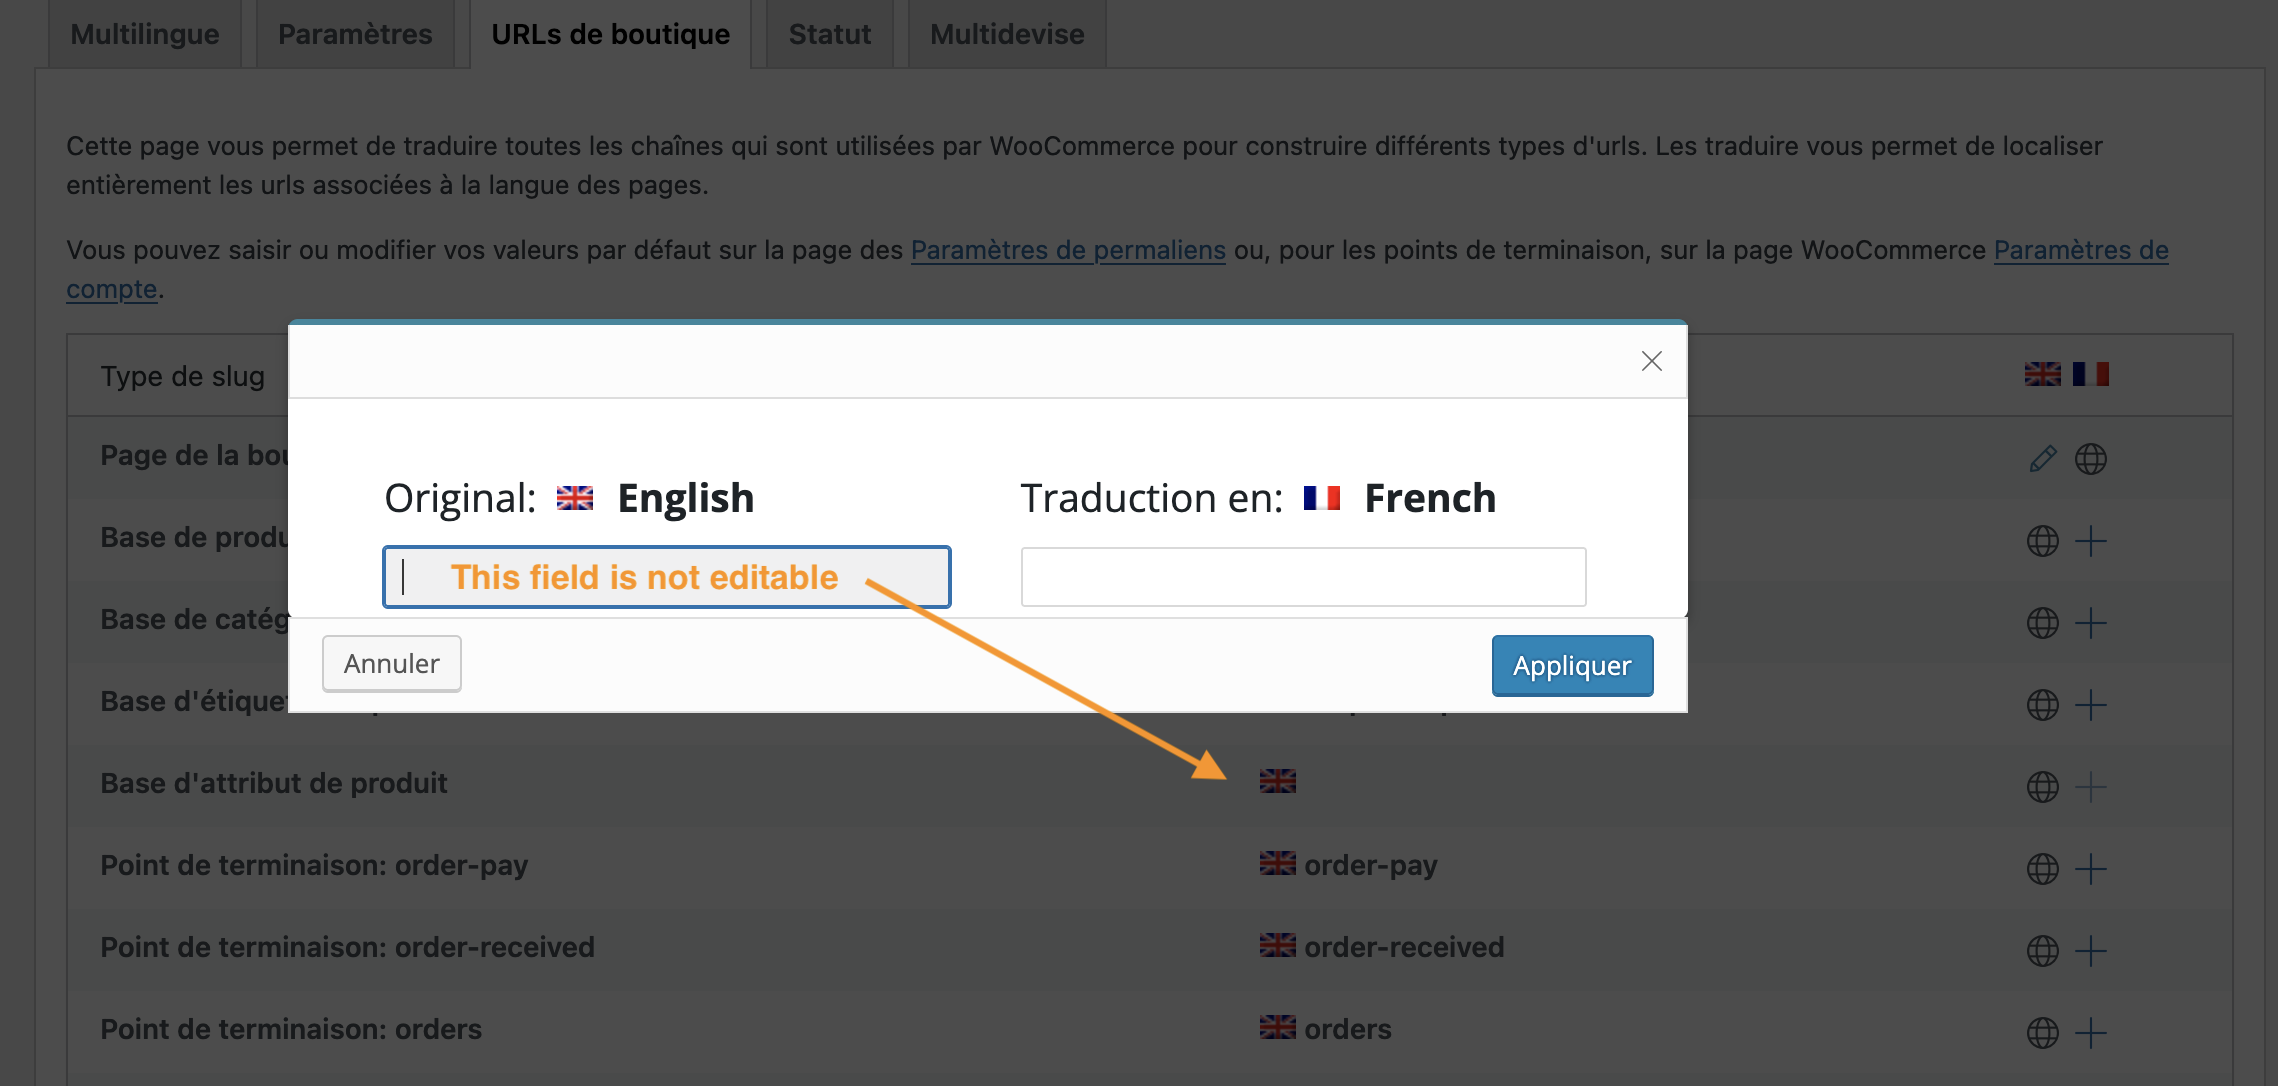The image size is (2278, 1086).
Task: Open Paramètres de permaliens link
Action: [x=1068, y=250]
